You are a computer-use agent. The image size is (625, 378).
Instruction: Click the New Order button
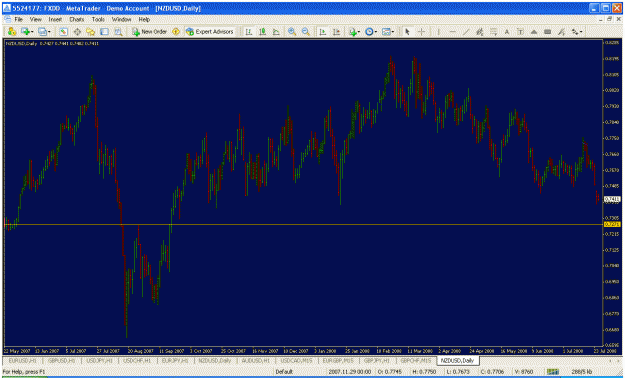(149, 32)
